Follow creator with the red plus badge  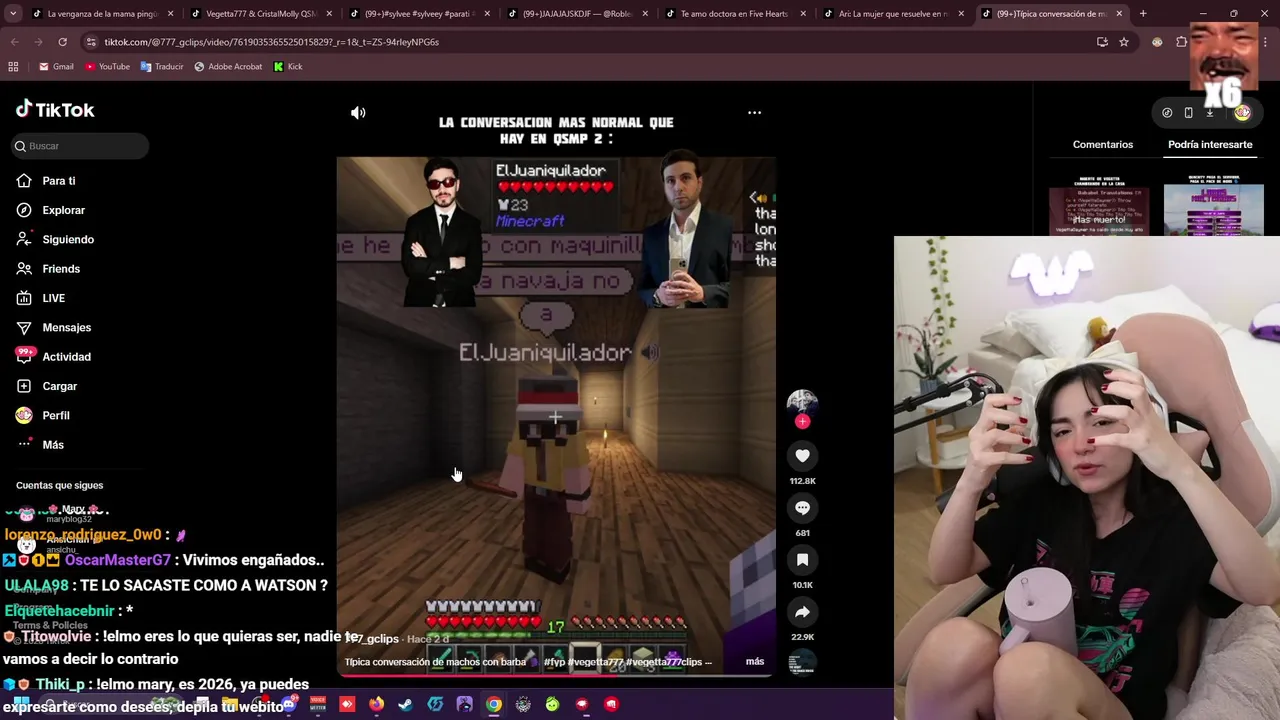coord(802,421)
